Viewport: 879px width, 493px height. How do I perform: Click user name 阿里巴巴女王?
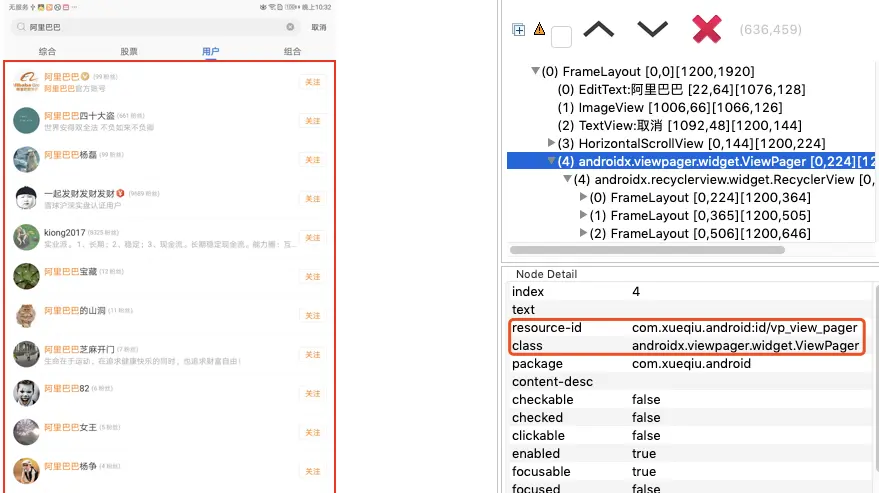point(71,427)
